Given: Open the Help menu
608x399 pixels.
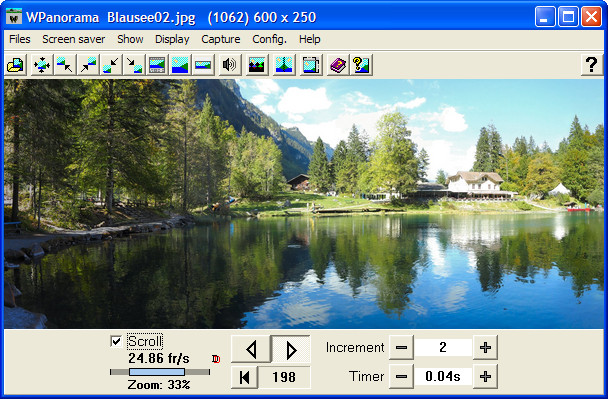Looking at the screenshot, I should pos(309,39).
